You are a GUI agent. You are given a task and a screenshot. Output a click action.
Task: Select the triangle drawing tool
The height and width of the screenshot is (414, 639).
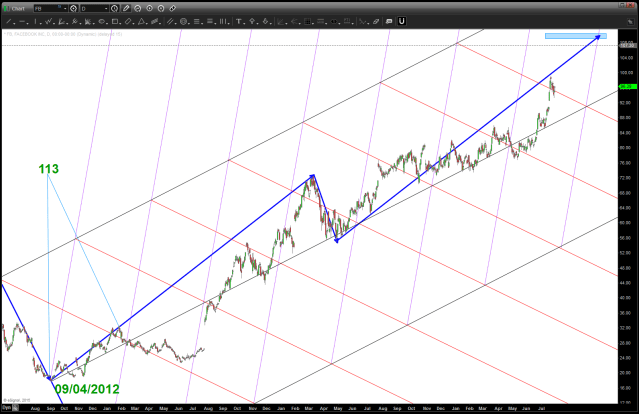tap(141, 21)
